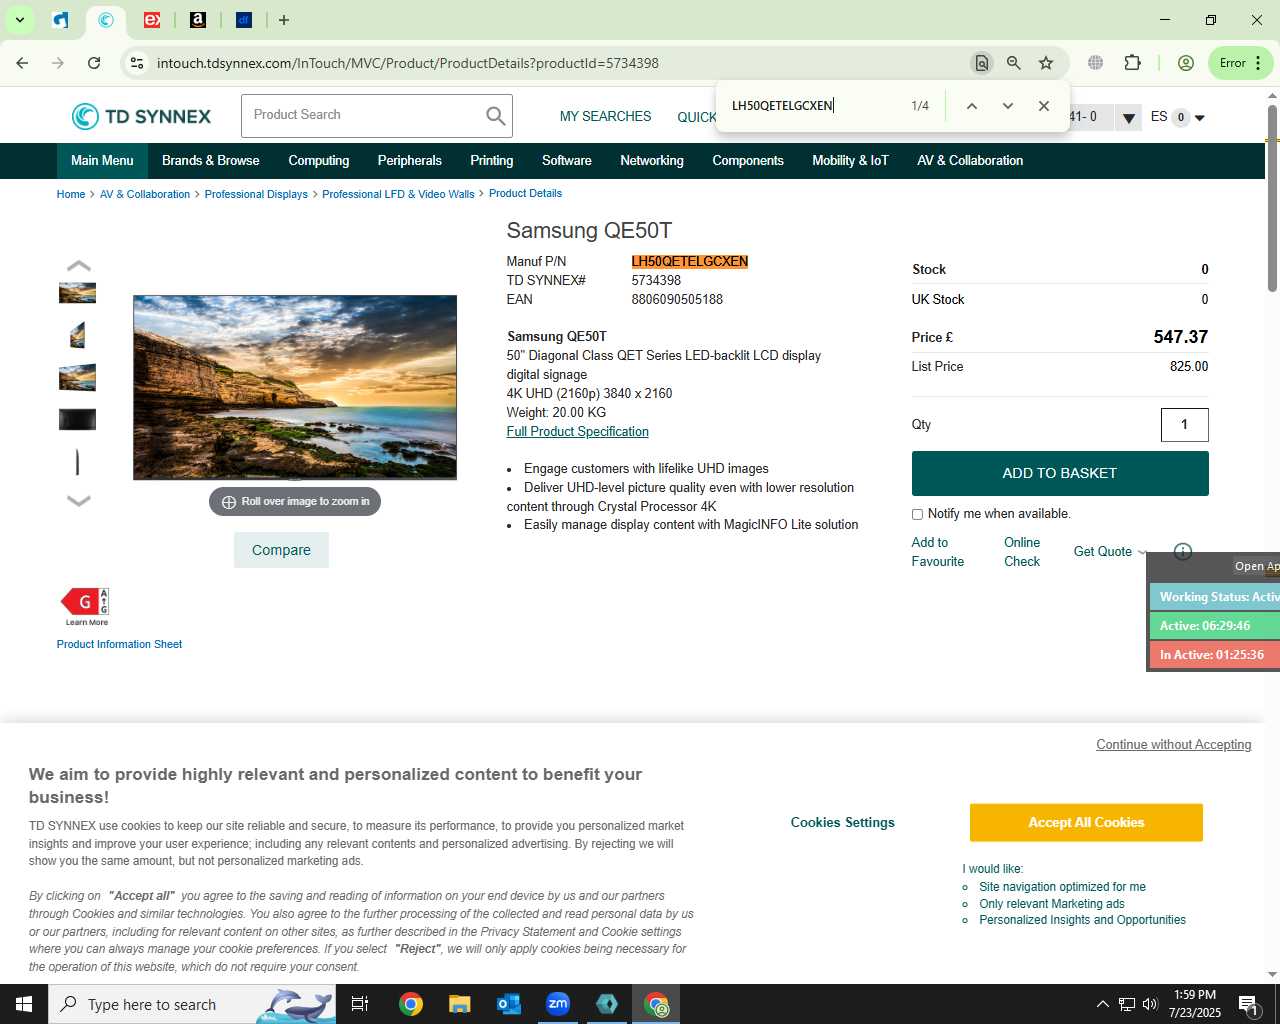
Task: Open Task View on the taskbar
Action: click(x=360, y=1004)
